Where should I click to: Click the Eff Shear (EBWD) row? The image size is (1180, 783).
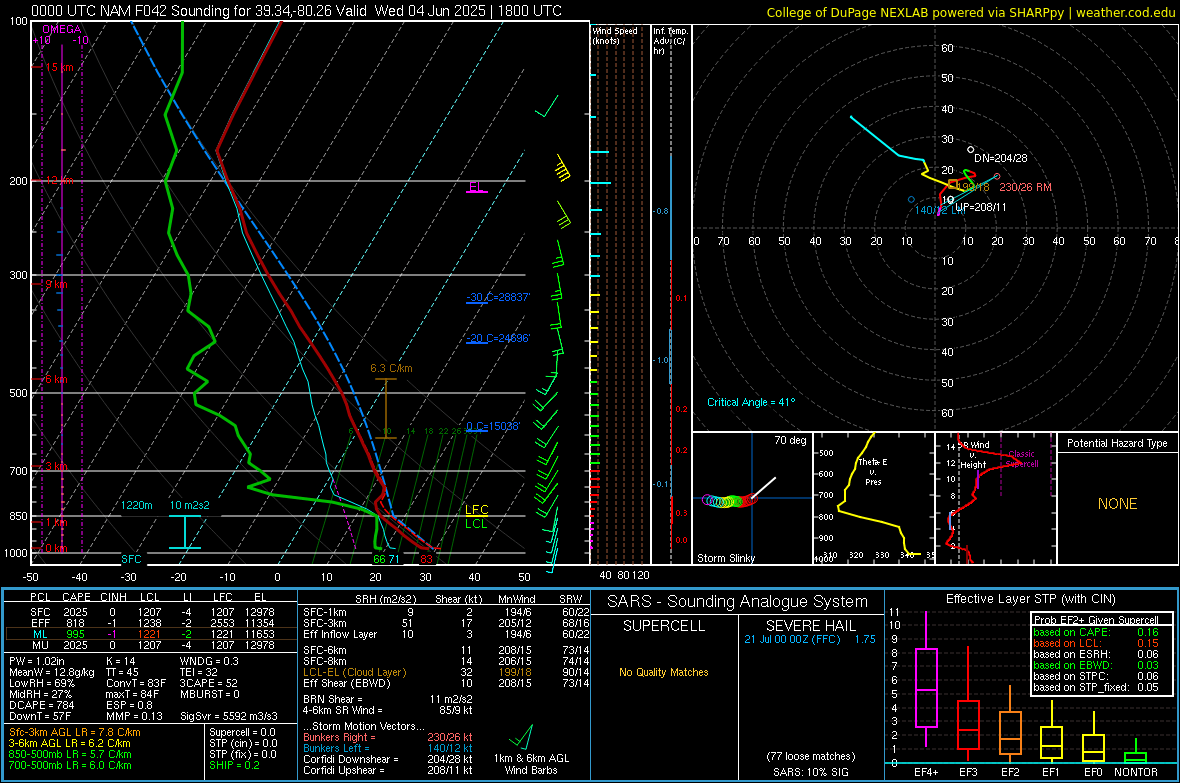coord(446,683)
